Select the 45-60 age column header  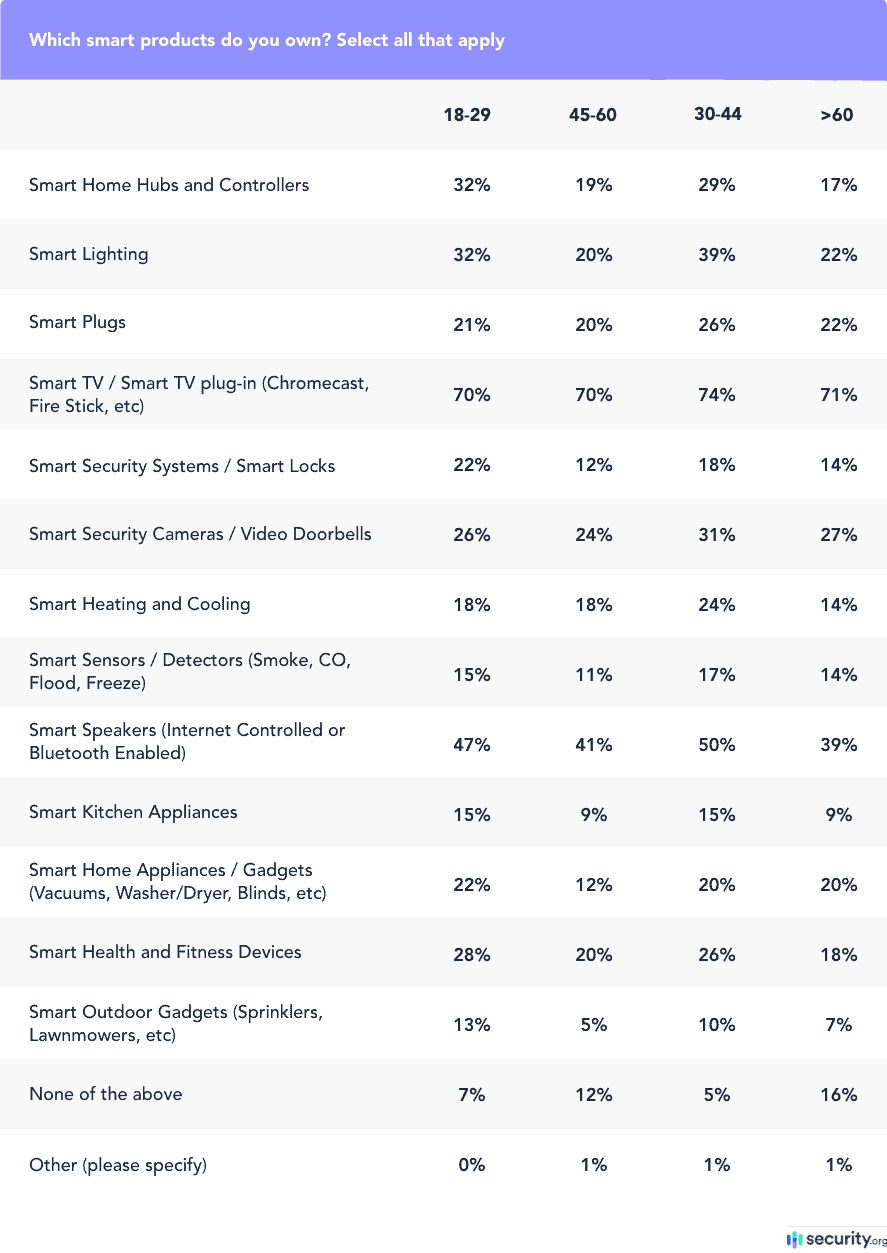[x=593, y=115]
